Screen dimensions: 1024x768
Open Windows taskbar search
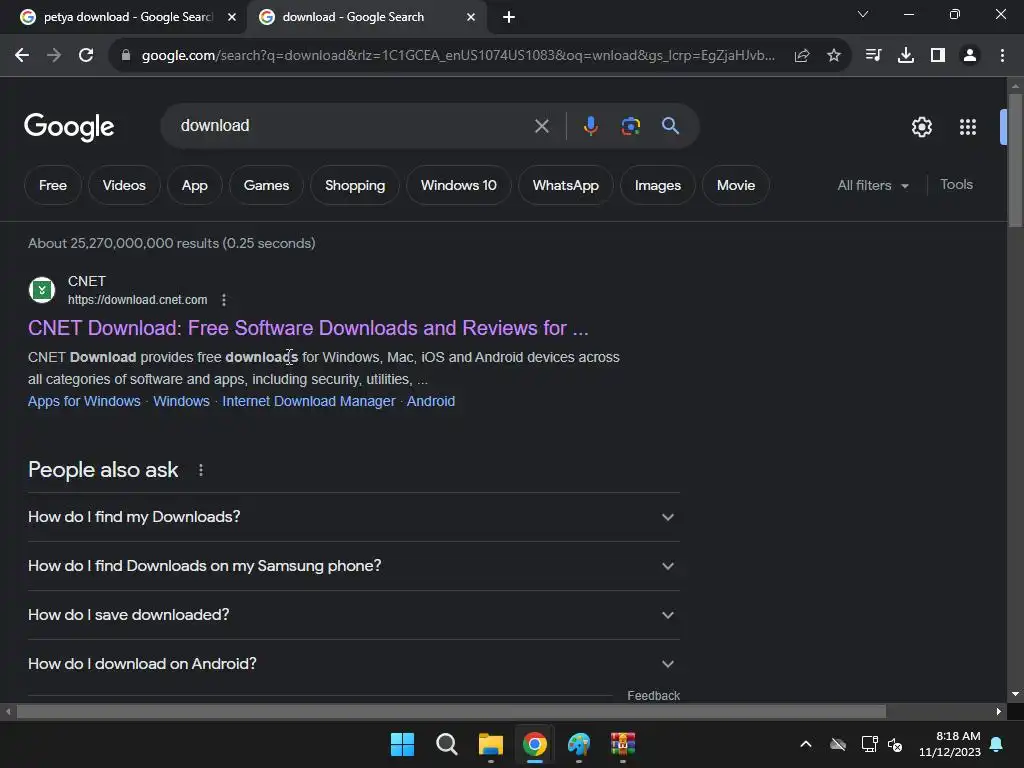[447, 744]
